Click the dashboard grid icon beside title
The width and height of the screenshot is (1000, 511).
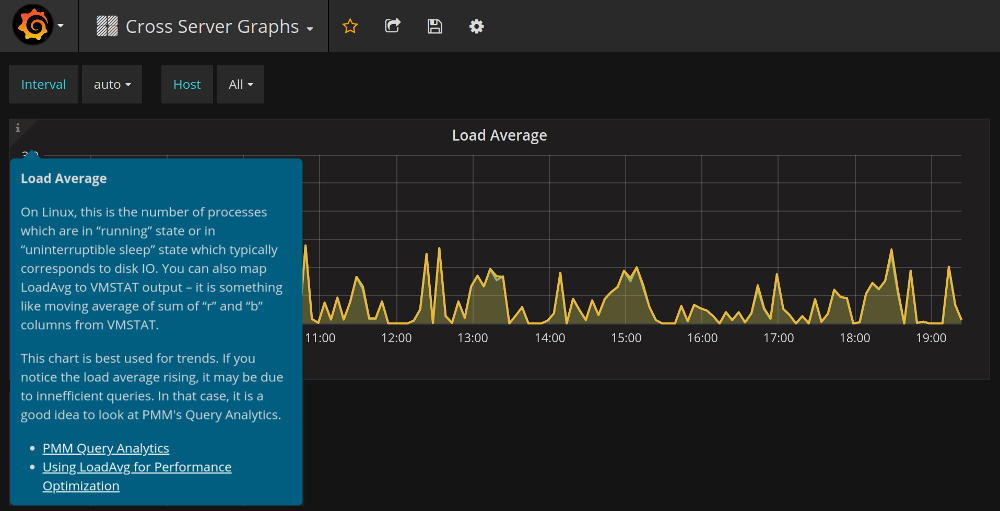click(x=106, y=27)
